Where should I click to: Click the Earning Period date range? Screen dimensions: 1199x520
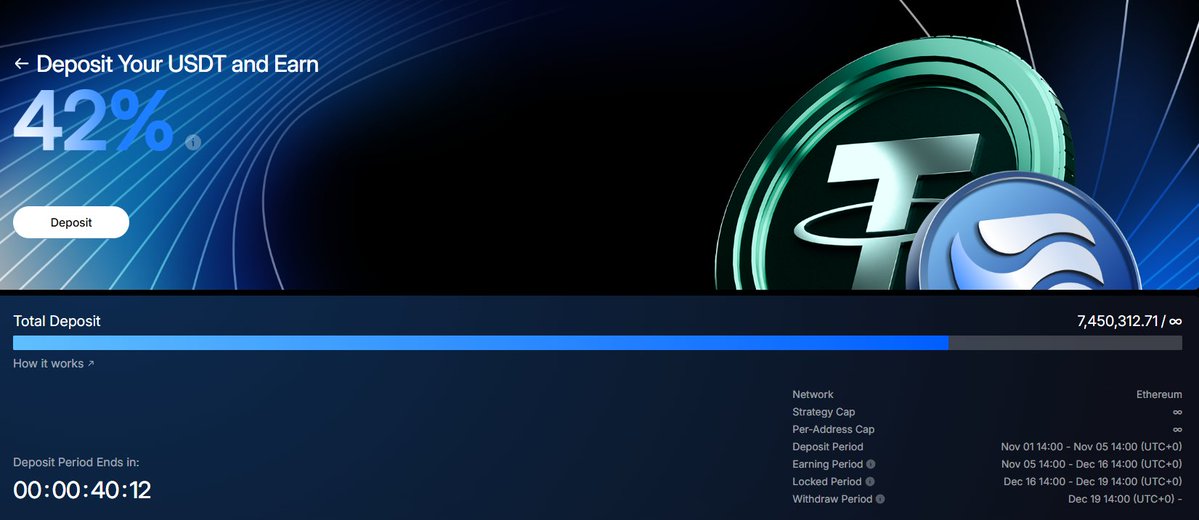[x=1091, y=464]
